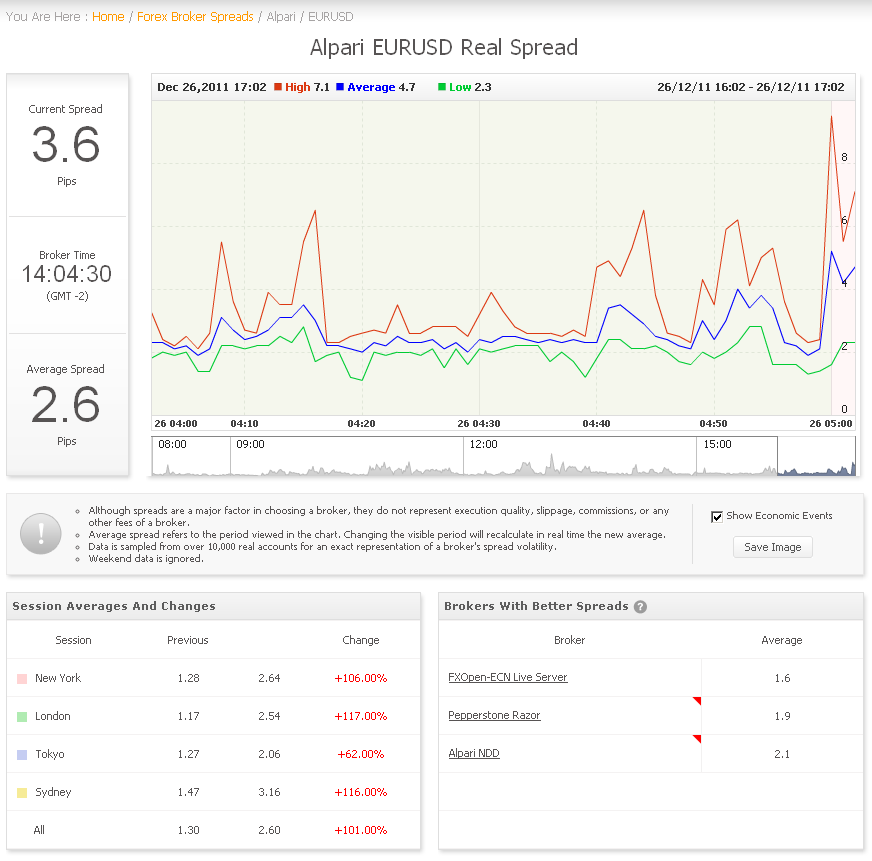872x861 pixels.
Task: Click the +62.00% change value
Action: pos(360,754)
